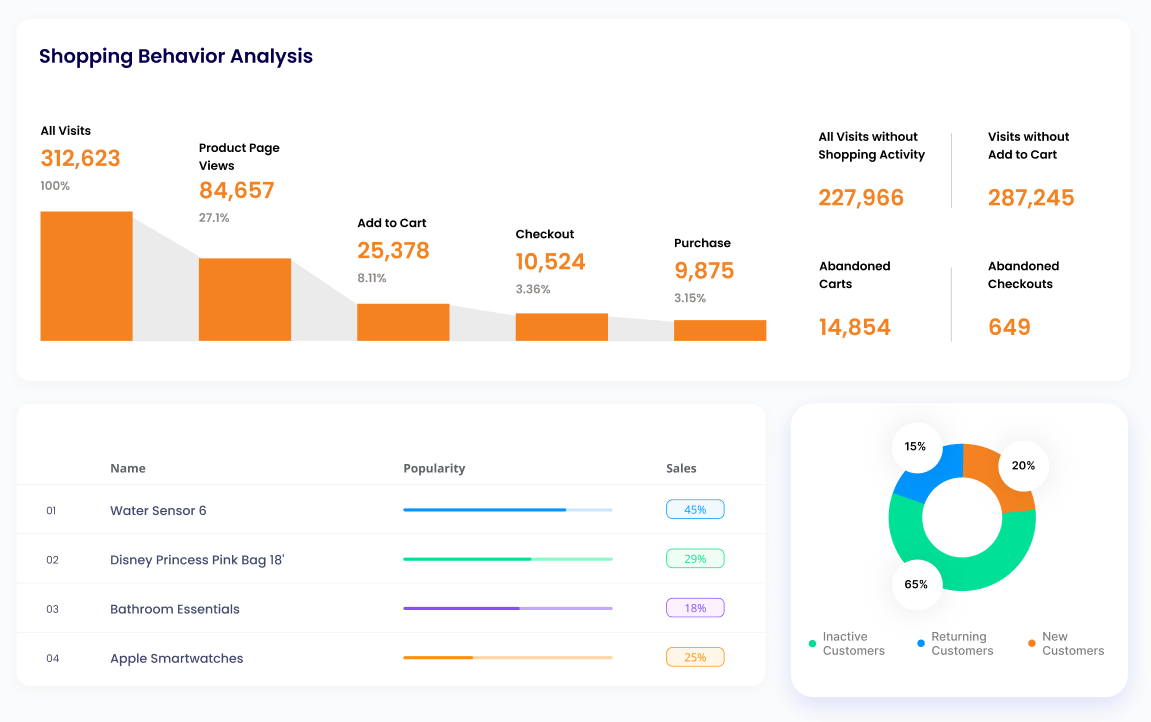Sort by the Sales column header
Viewport: 1151px width, 722px height.
pyautogui.click(x=681, y=468)
